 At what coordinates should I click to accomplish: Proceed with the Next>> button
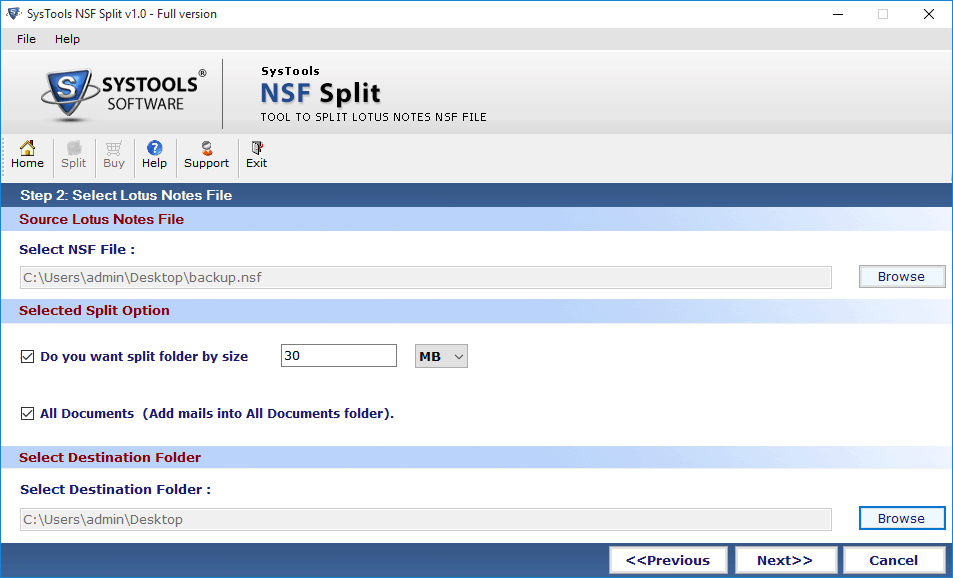(785, 560)
